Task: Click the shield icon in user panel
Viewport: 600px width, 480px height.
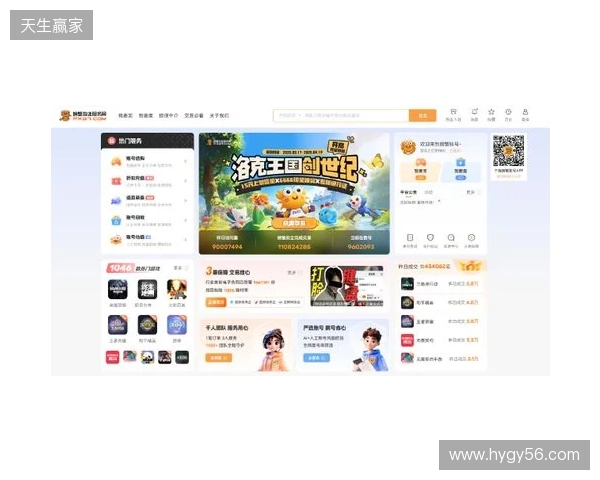Action: 430,238
